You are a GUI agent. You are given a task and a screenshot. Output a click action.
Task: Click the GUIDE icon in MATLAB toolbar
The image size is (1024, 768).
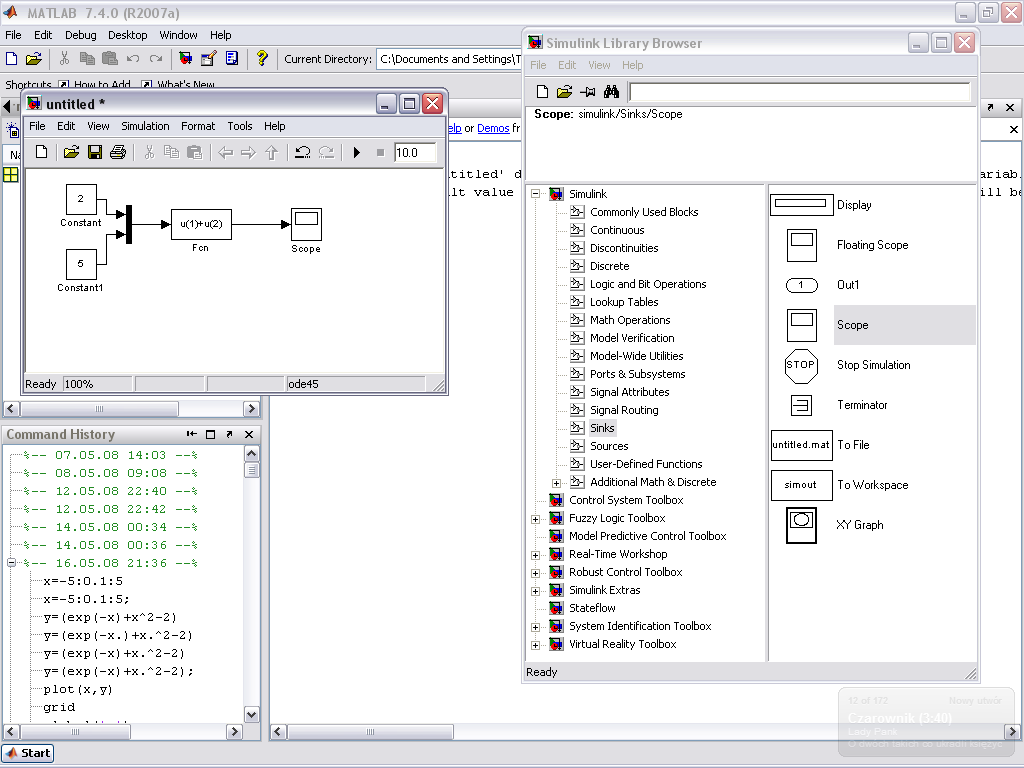tap(208, 59)
